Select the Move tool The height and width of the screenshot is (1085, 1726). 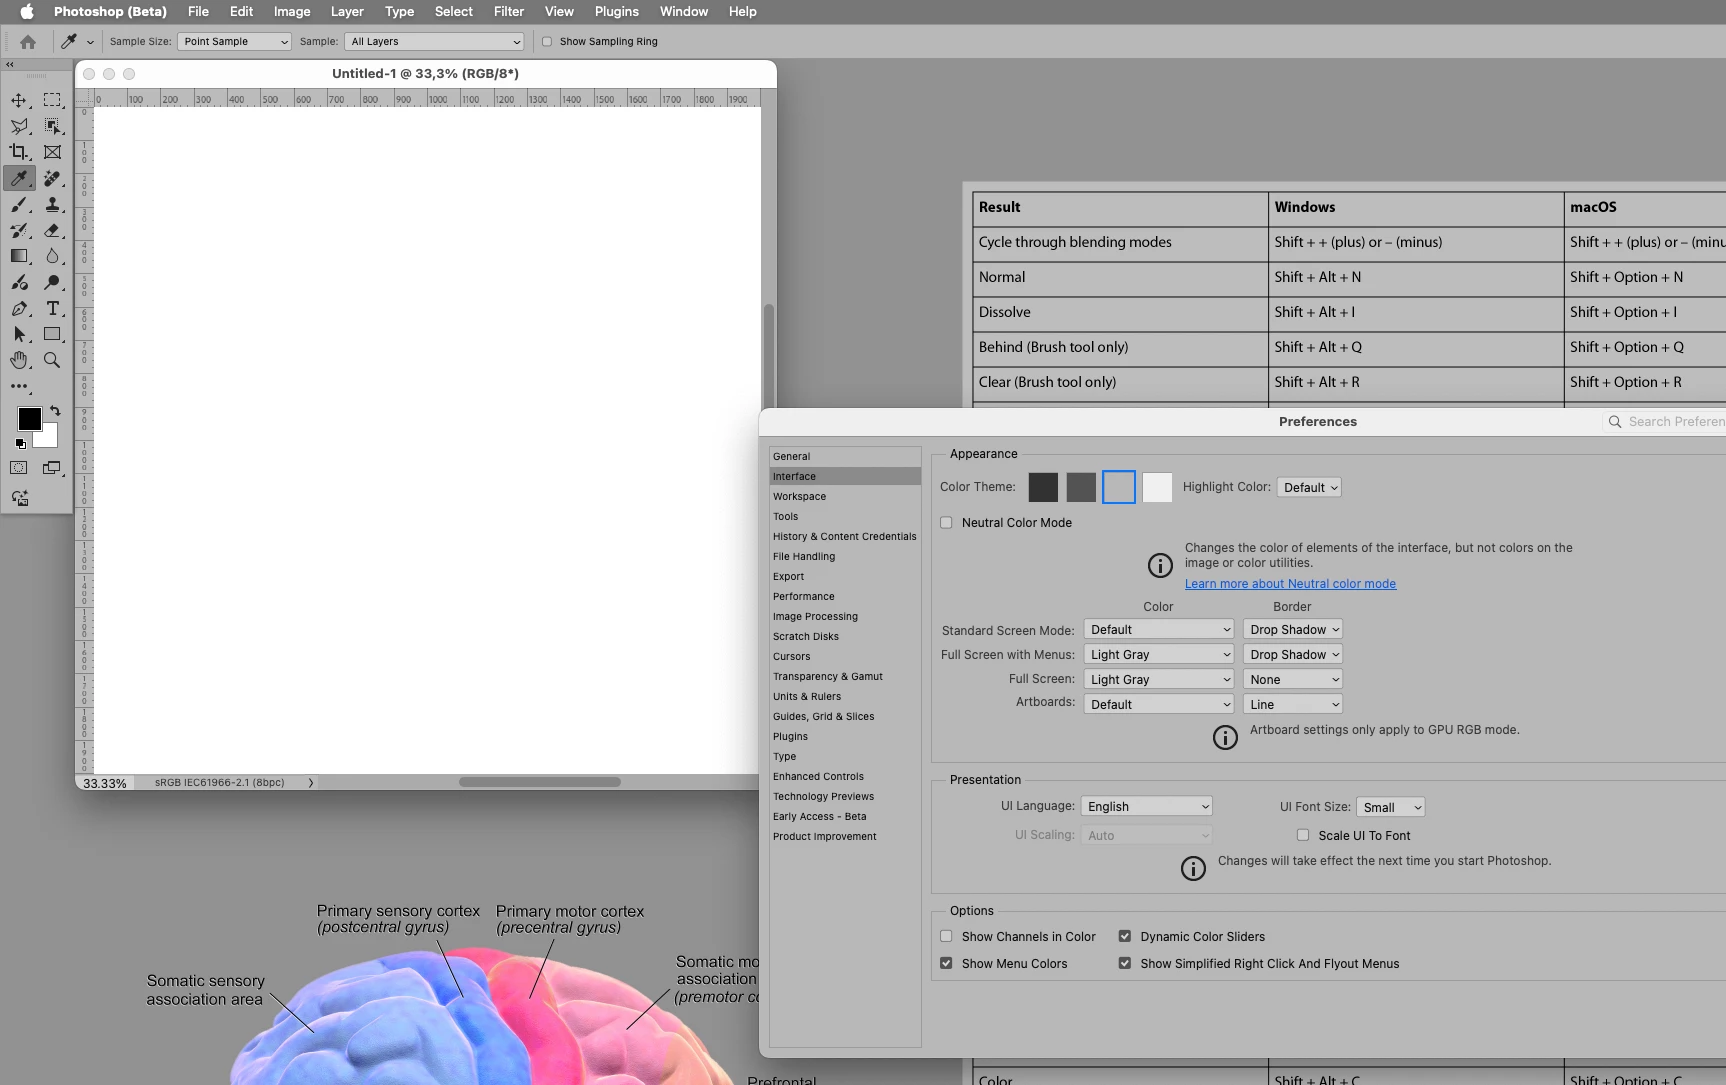(19, 100)
